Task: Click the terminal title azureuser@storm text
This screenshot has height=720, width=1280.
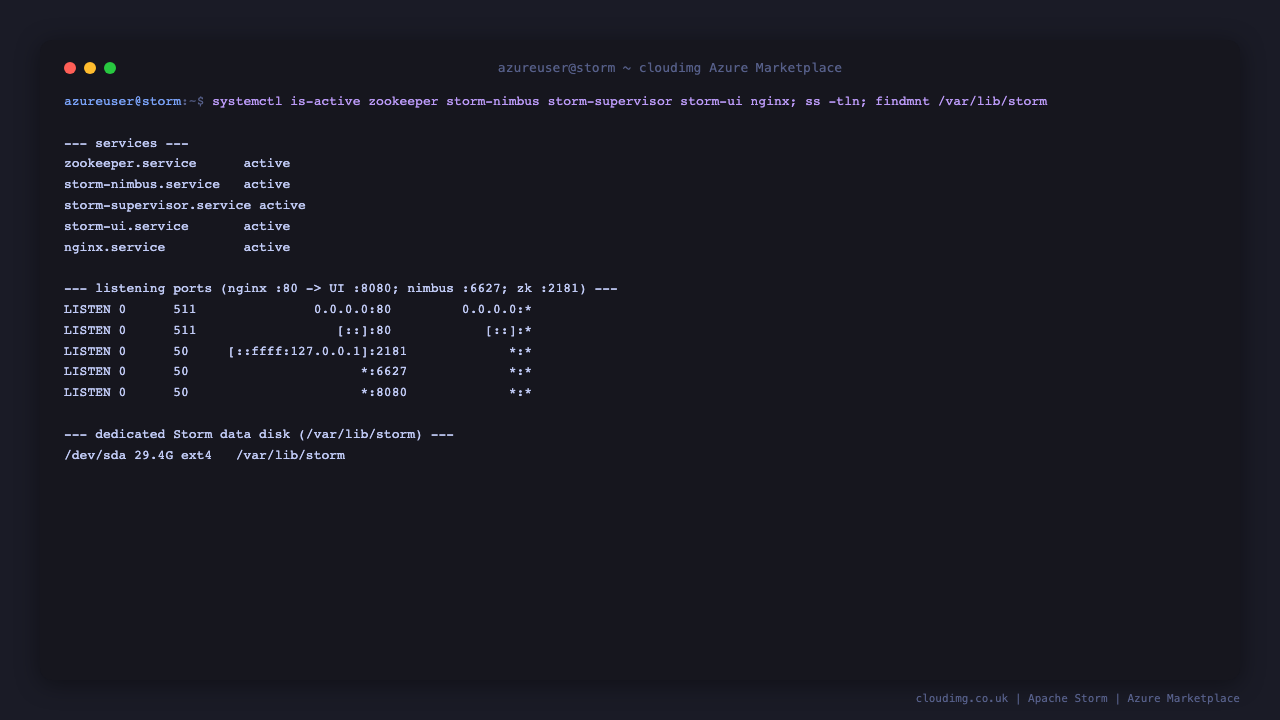Action: click(556, 68)
